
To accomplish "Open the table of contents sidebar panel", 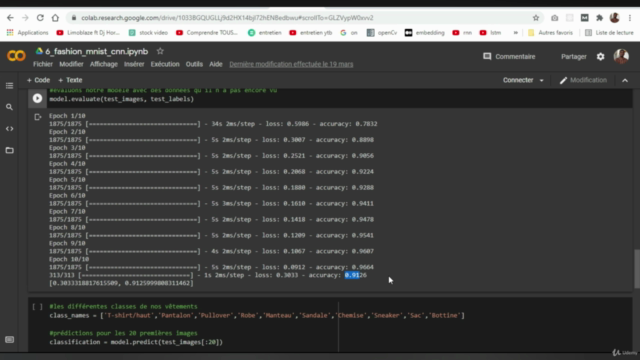I will coord(9,86).
